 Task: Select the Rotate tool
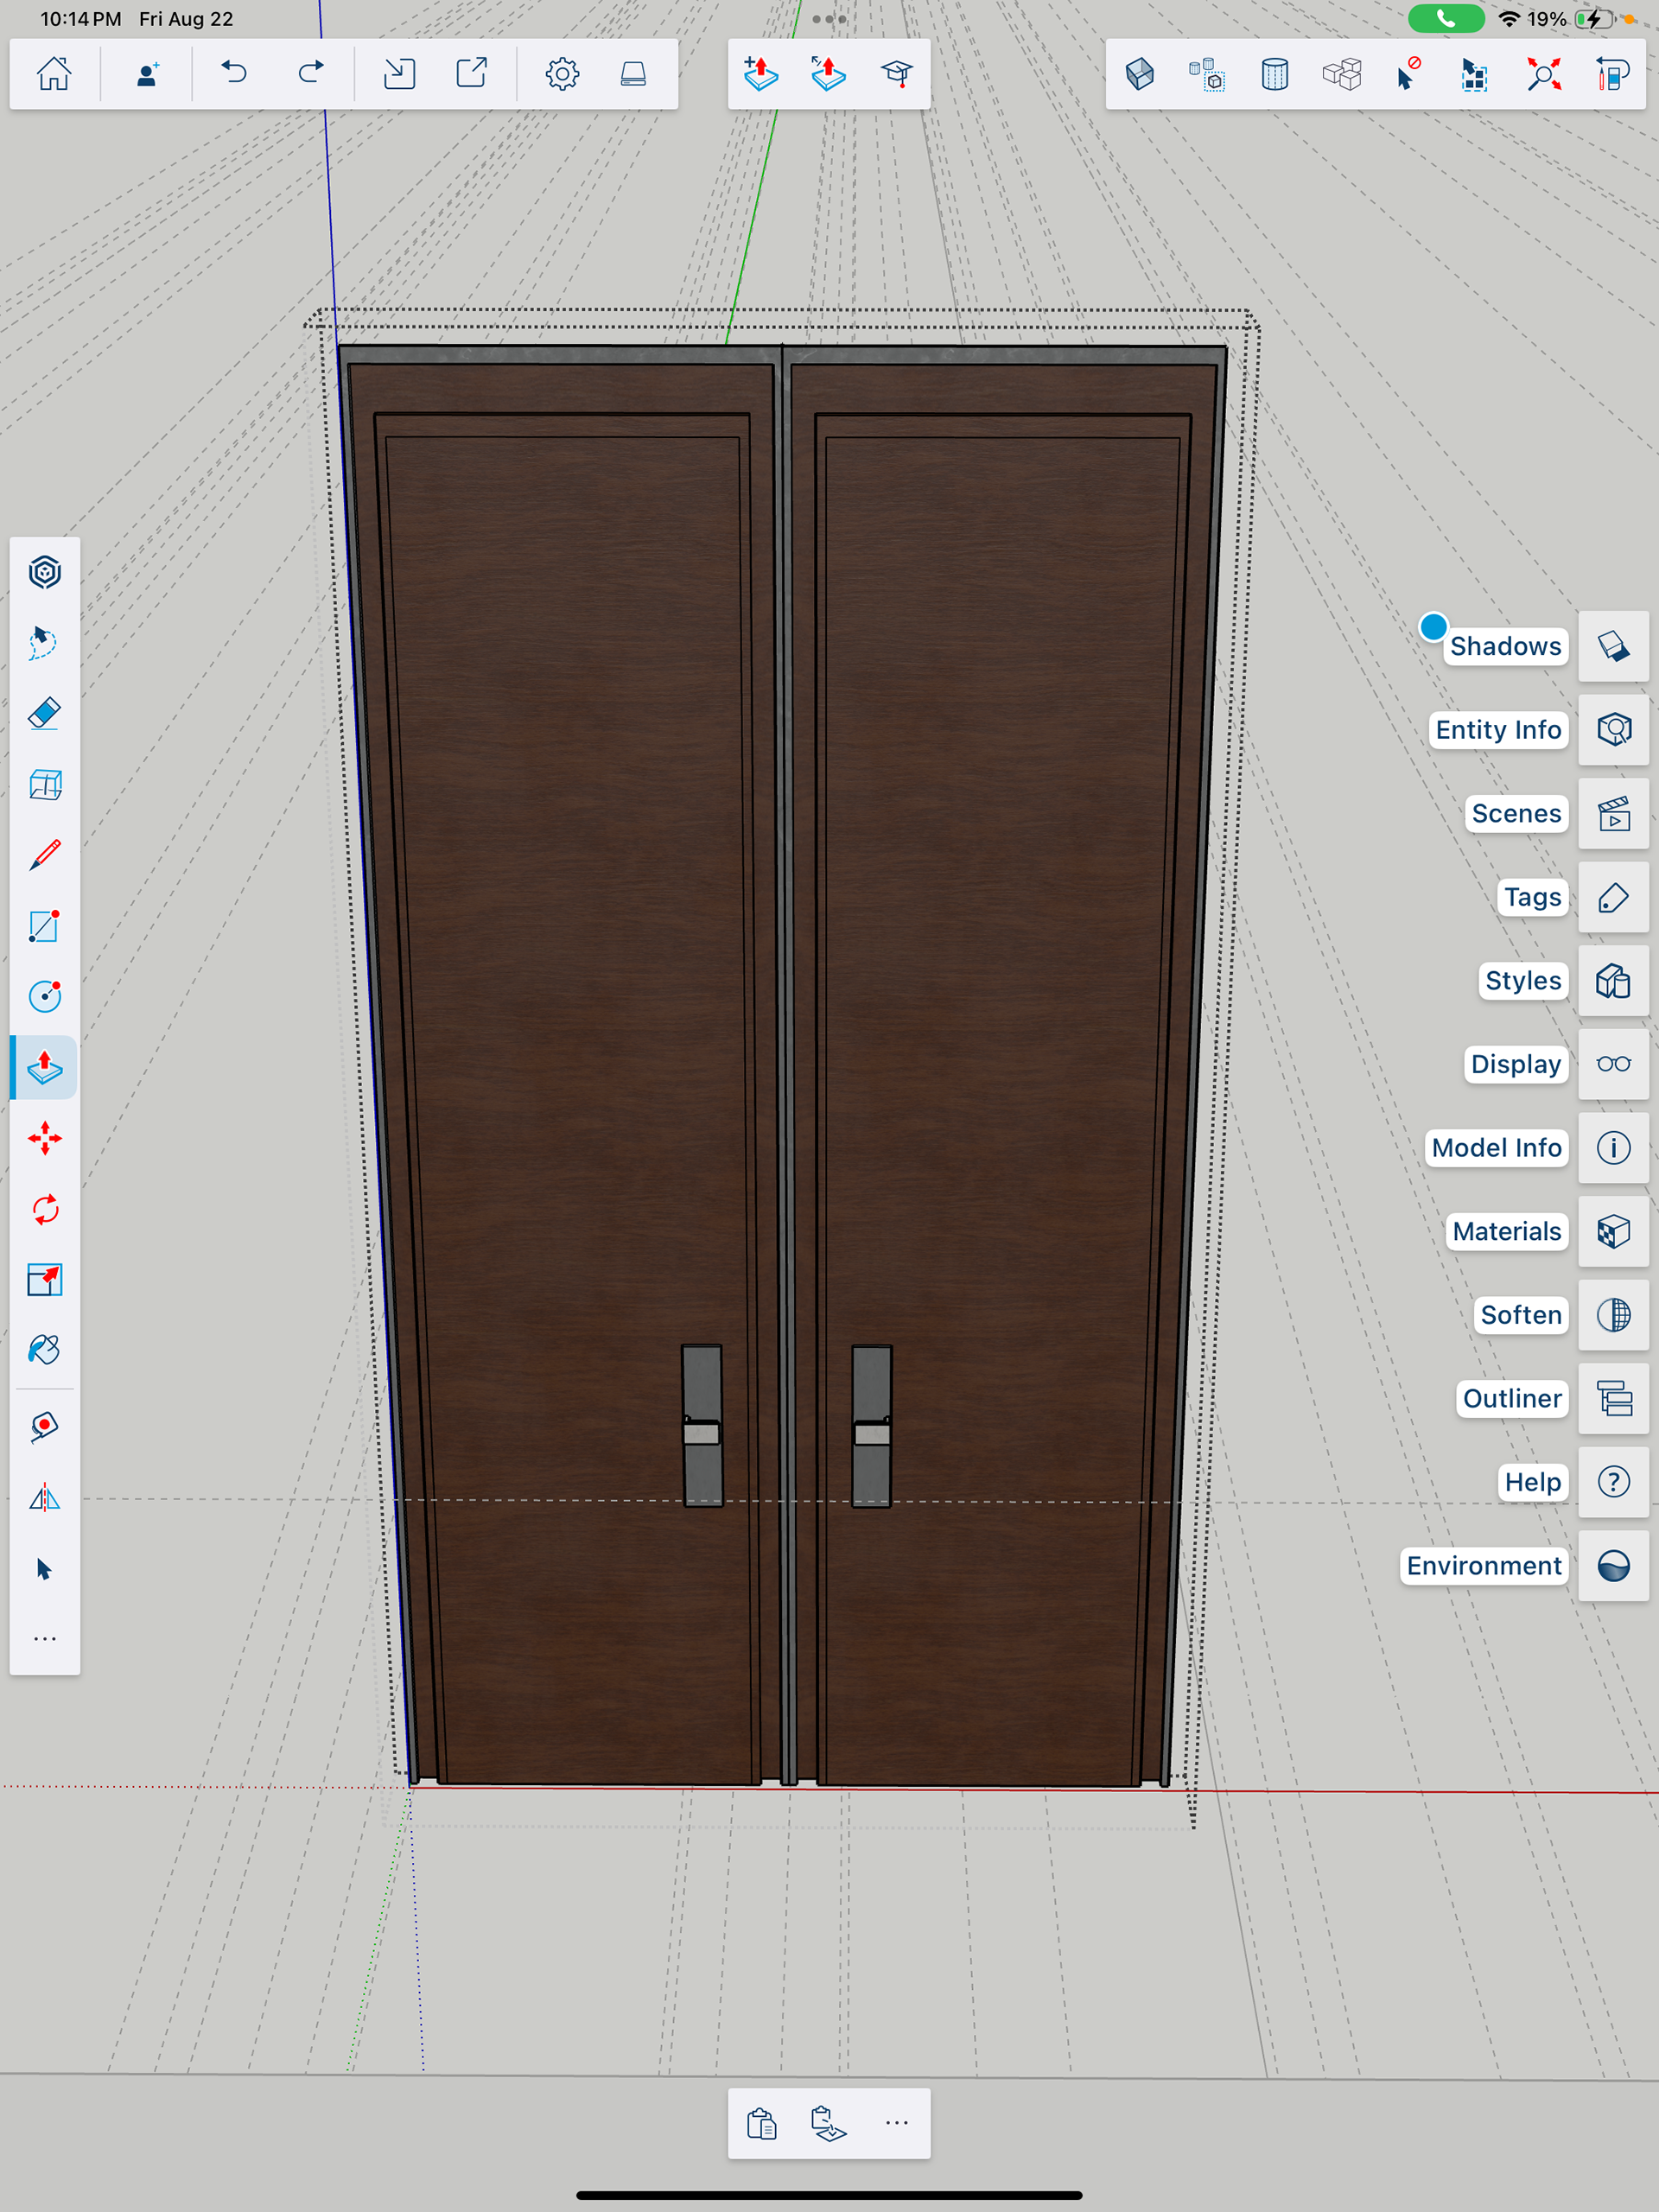(45, 1210)
